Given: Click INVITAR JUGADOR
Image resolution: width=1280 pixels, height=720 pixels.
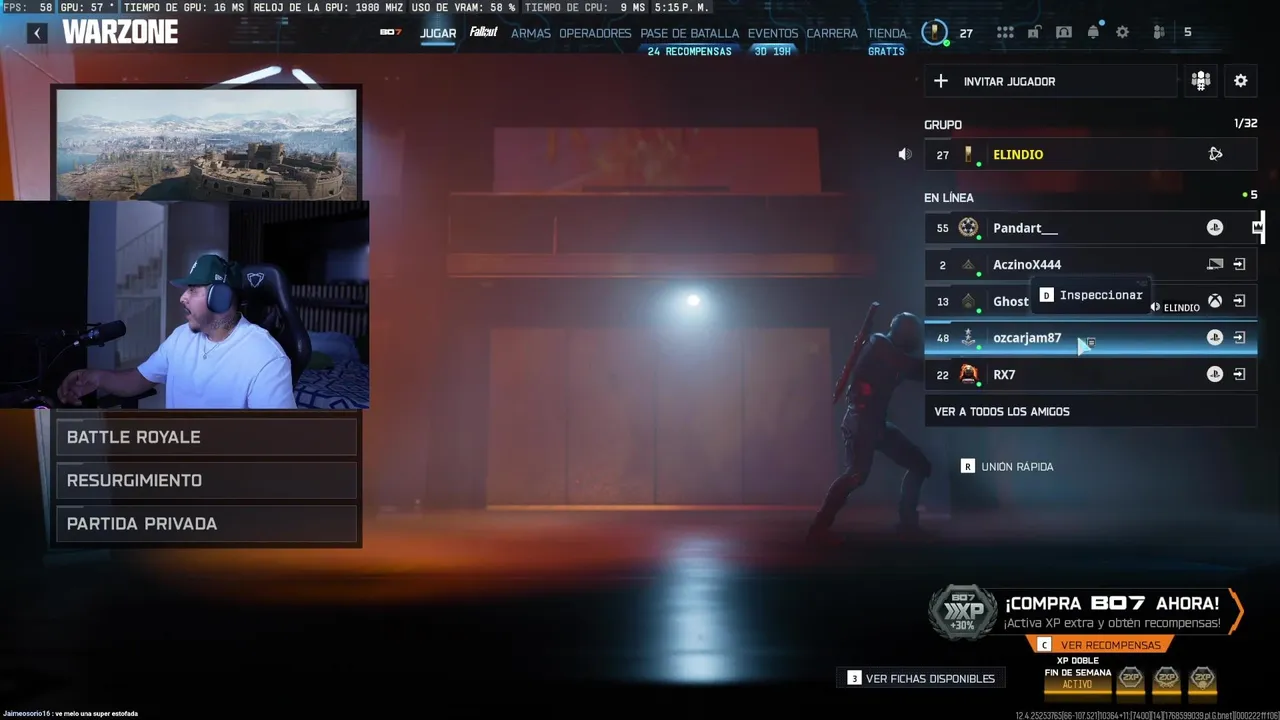Looking at the screenshot, I should (x=1050, y=81).
